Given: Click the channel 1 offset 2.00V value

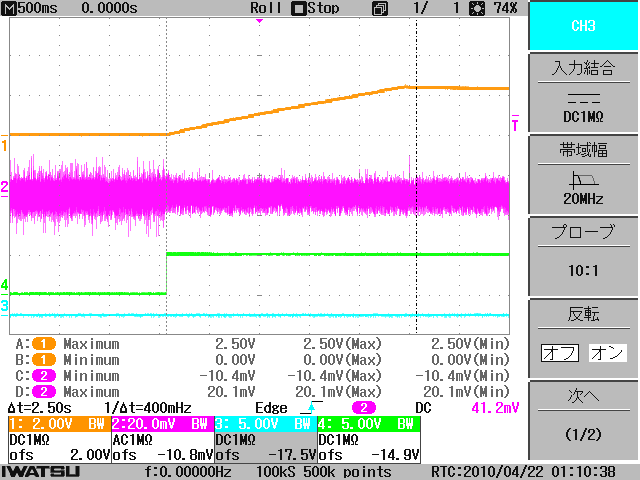Looking at the screenshot, I should (90, 455).
